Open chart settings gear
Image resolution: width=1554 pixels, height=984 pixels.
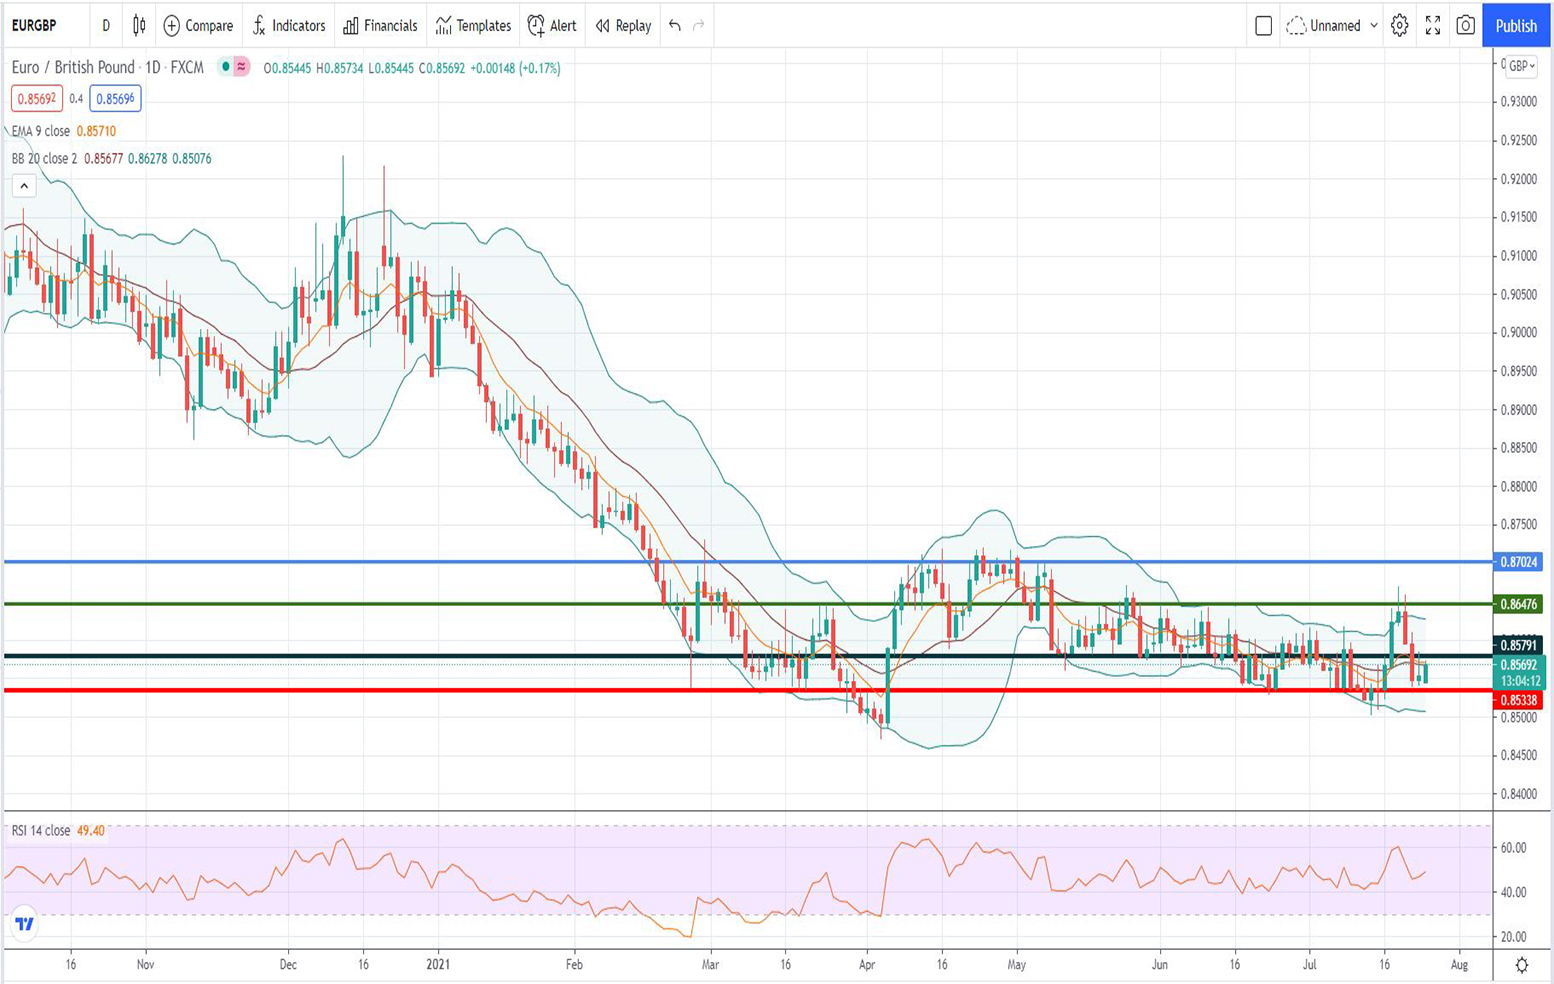point(1399,26)
